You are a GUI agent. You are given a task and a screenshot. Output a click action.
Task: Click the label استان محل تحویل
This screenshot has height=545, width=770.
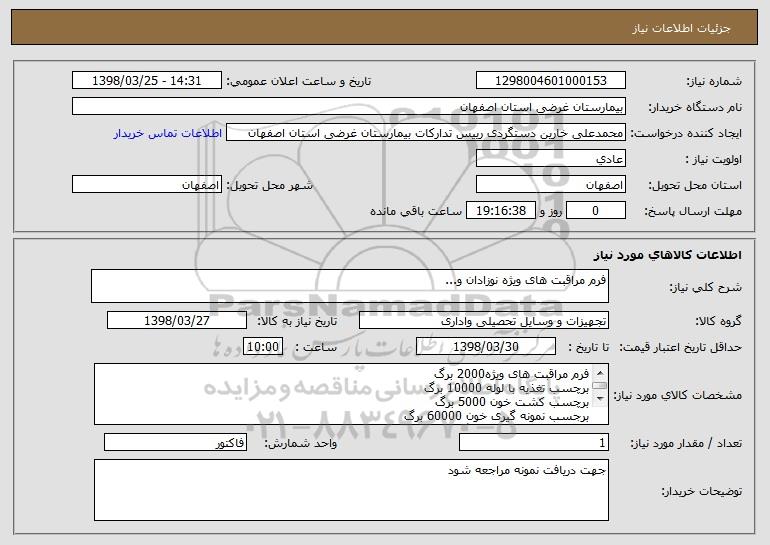point(695,185)
